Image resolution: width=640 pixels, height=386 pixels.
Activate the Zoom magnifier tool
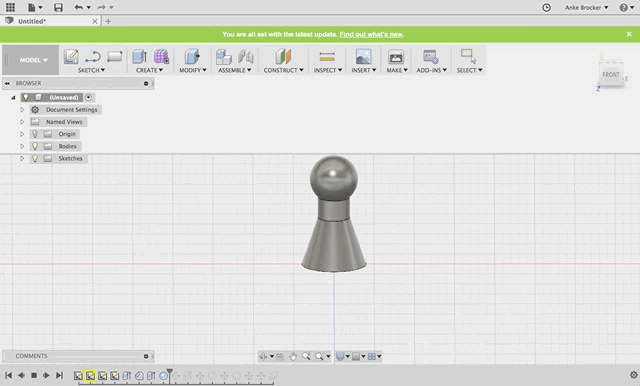(x=306, y=356)
